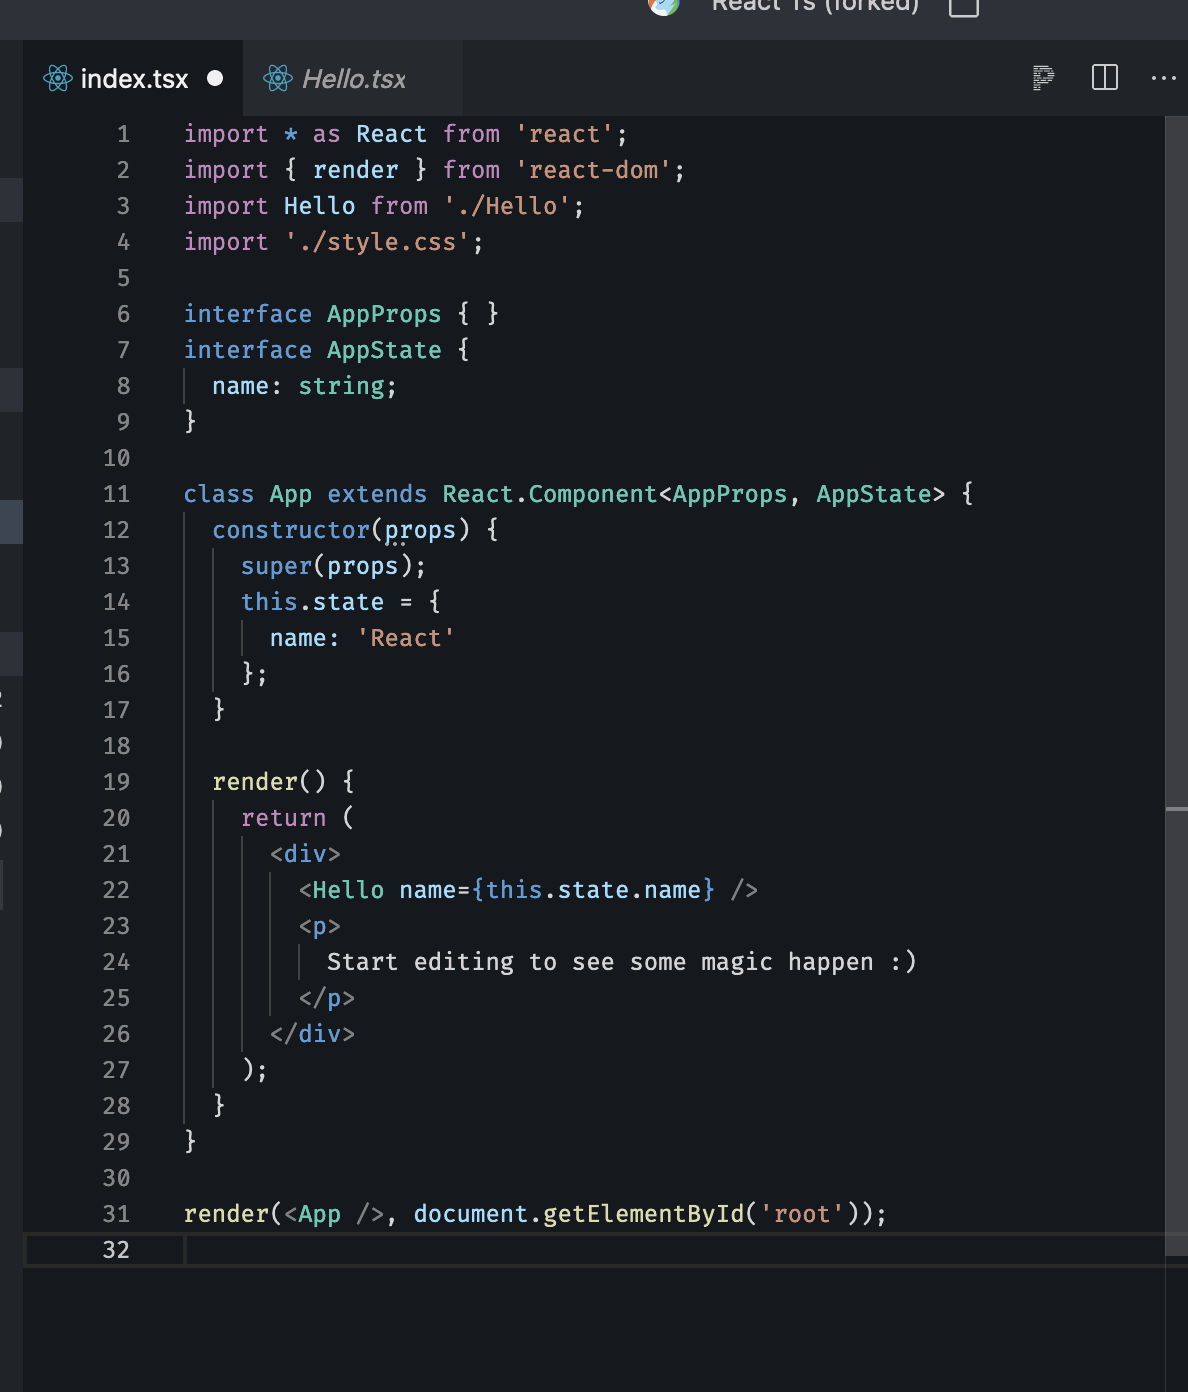
Task: Click the './Hello' import path
Action: point(507,206)
